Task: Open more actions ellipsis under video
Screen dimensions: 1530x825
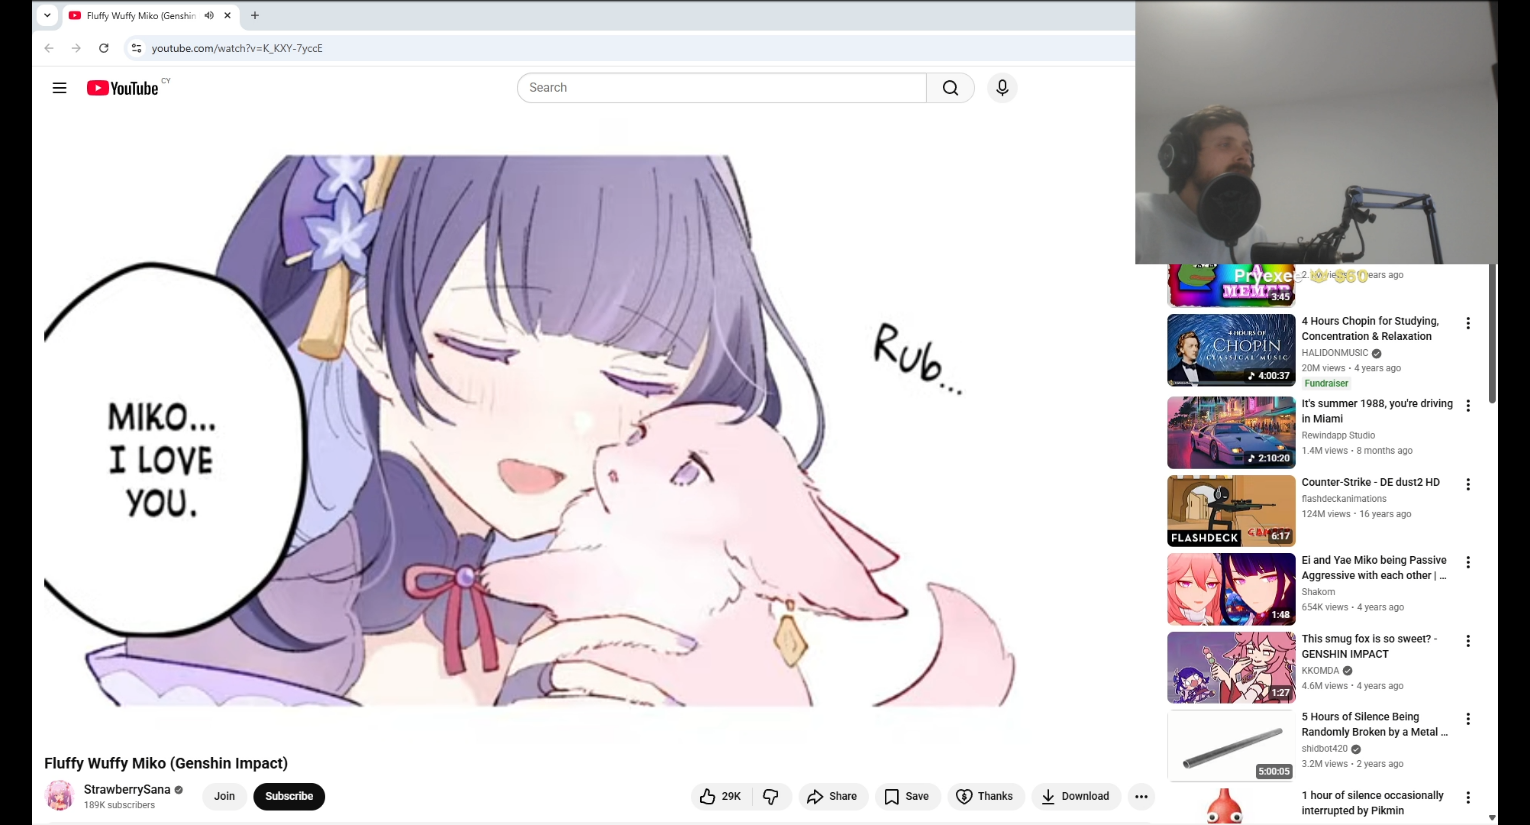Action: [1141, 797]
